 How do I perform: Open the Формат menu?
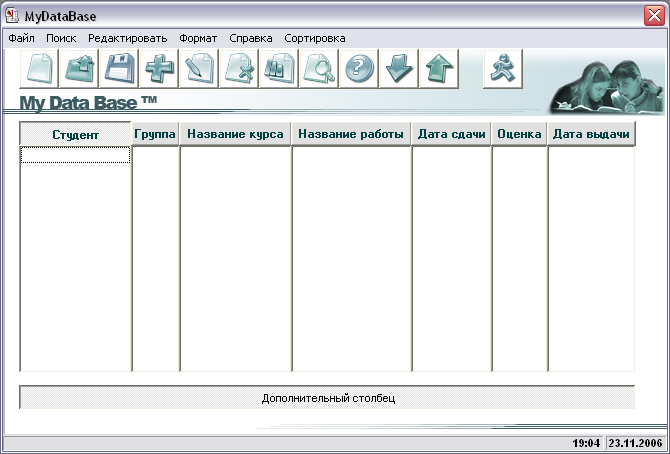pyautogui.click(x=198, y=38)
